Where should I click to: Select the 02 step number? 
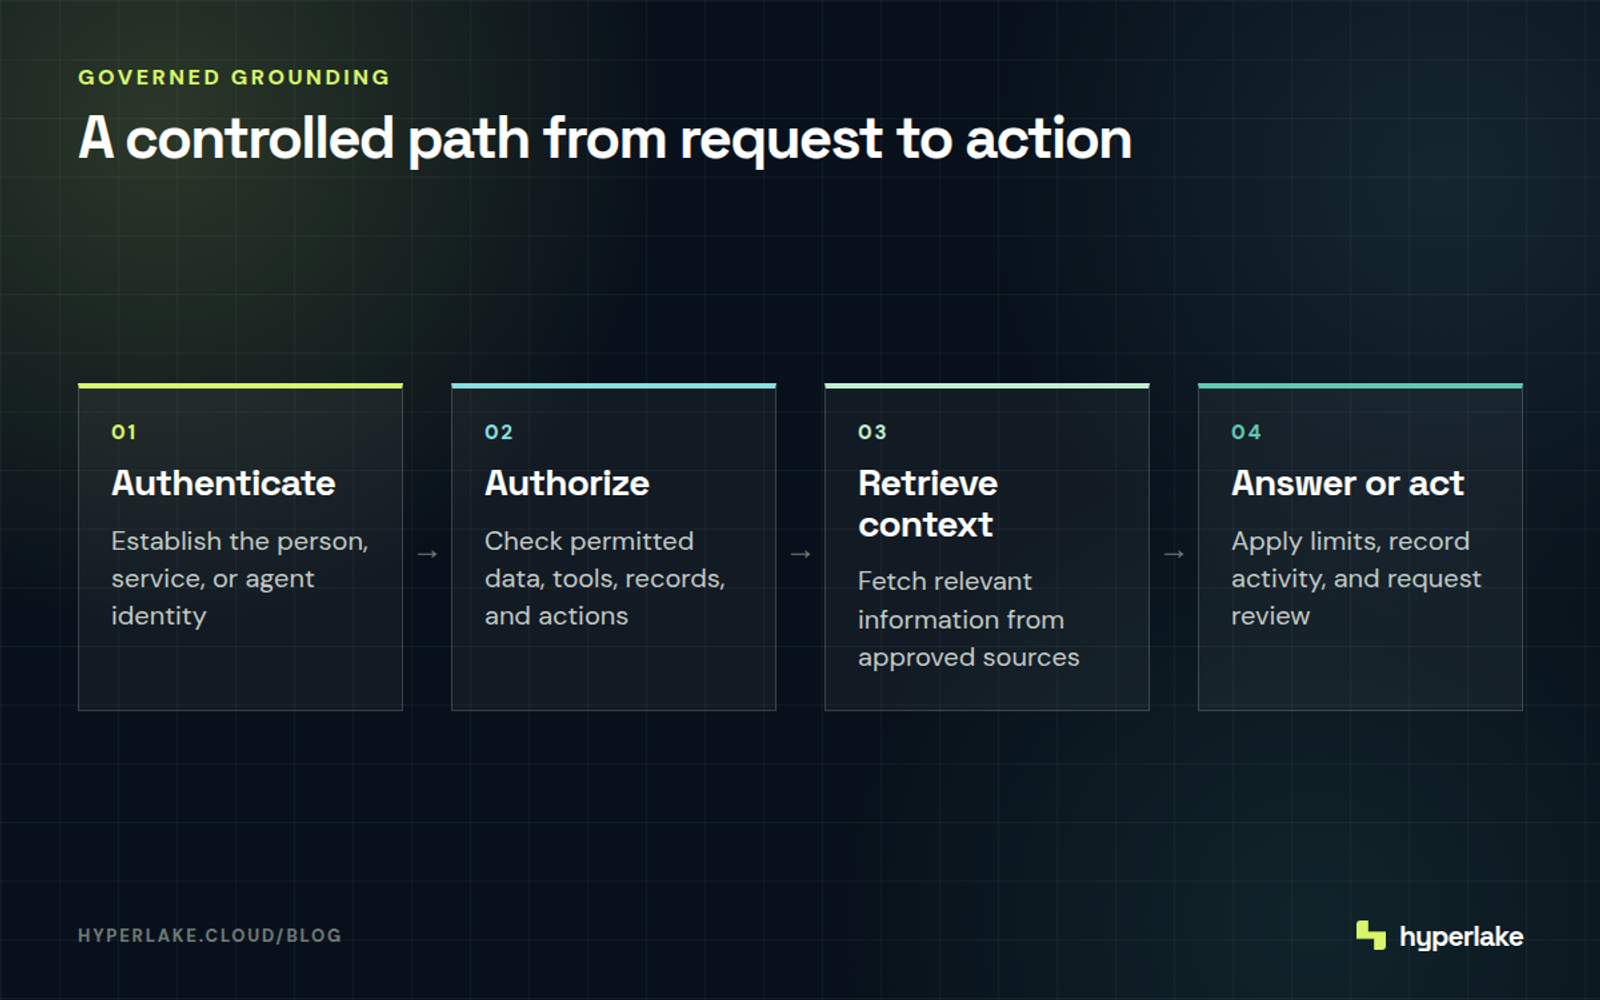click(x=499, y=432)
